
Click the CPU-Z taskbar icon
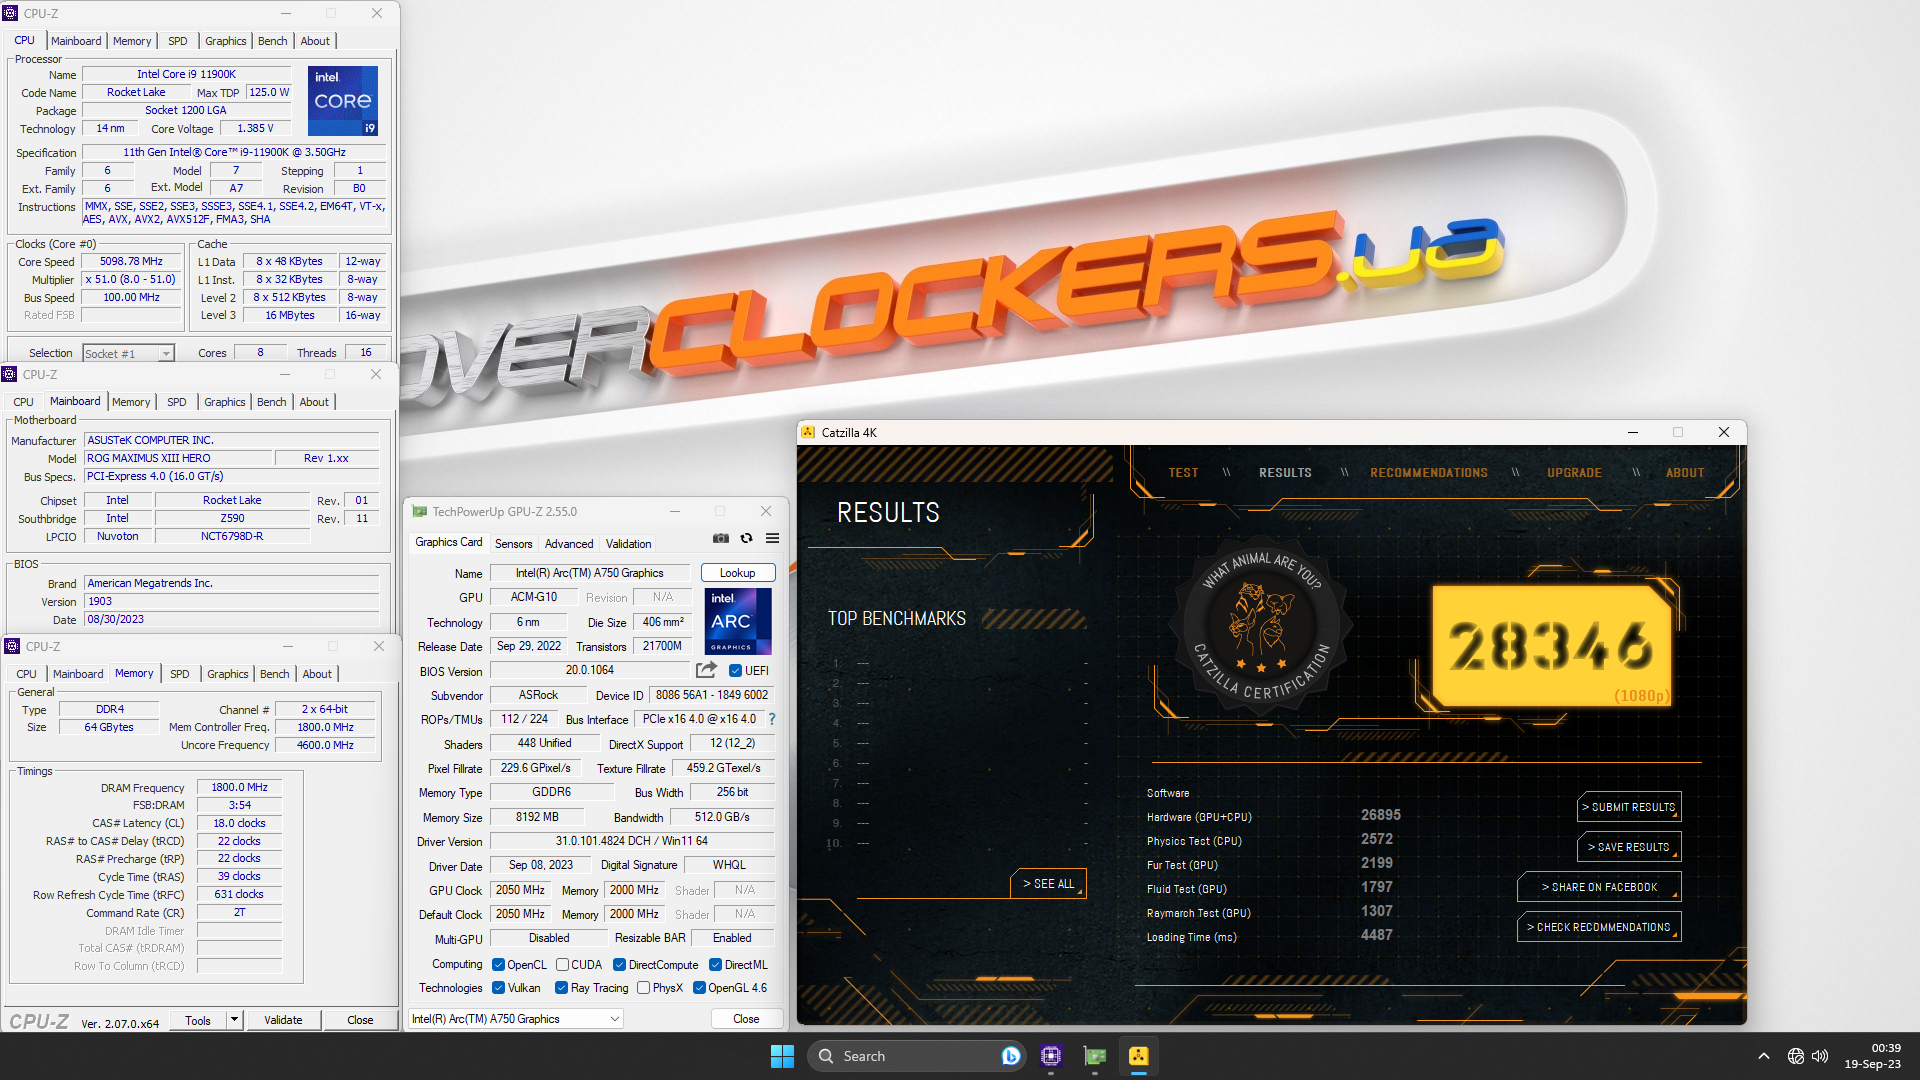pos(1050,1056)
